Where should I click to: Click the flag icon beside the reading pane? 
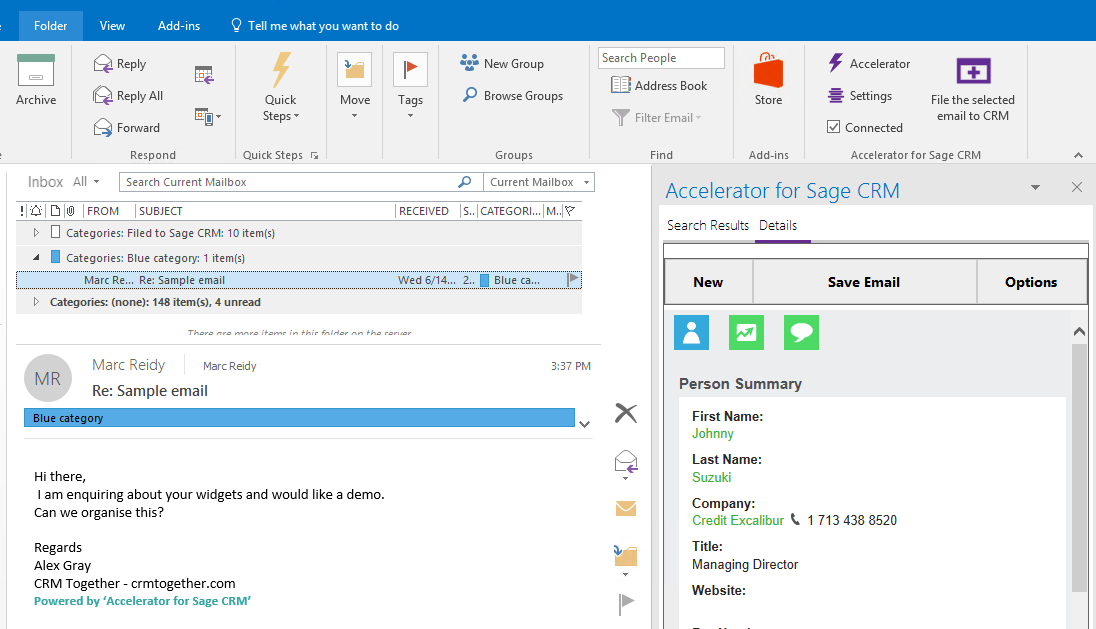626,603
